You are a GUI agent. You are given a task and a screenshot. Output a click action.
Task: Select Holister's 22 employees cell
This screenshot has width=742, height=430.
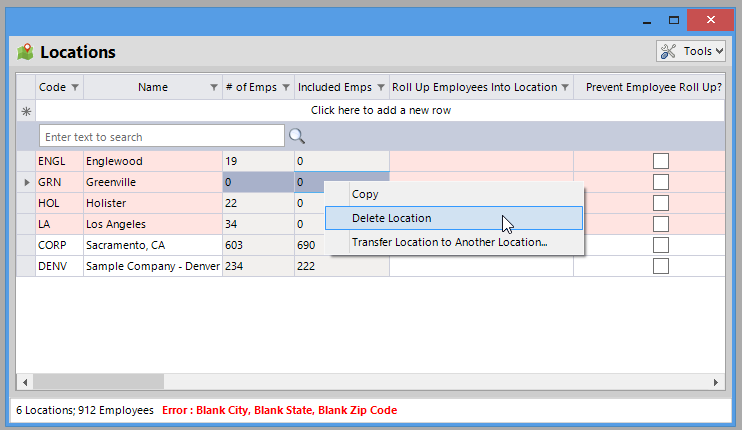258,203
